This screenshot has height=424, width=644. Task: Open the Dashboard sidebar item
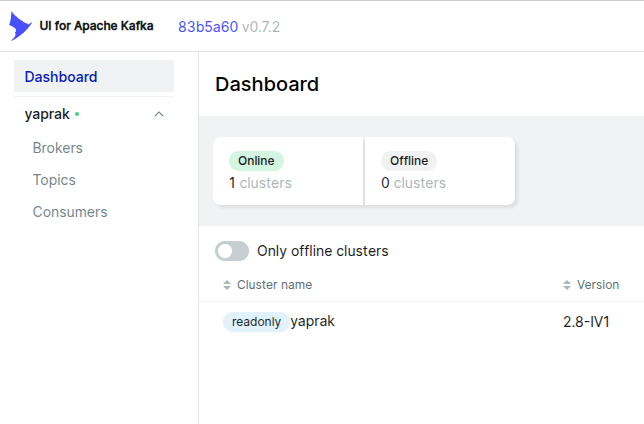click(x=61, y=77)
